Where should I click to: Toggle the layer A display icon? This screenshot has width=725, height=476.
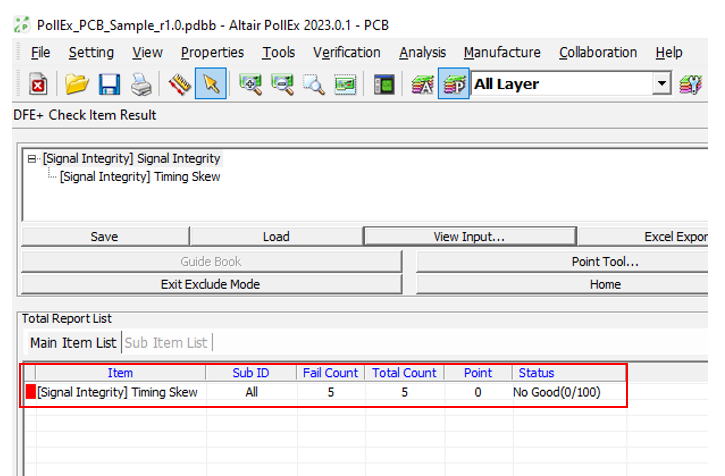click(x=422, y=85)
